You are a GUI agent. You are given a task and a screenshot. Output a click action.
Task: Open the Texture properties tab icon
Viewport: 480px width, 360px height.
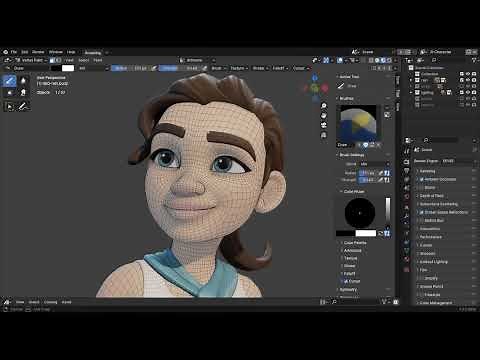click(x=406, y=269)
